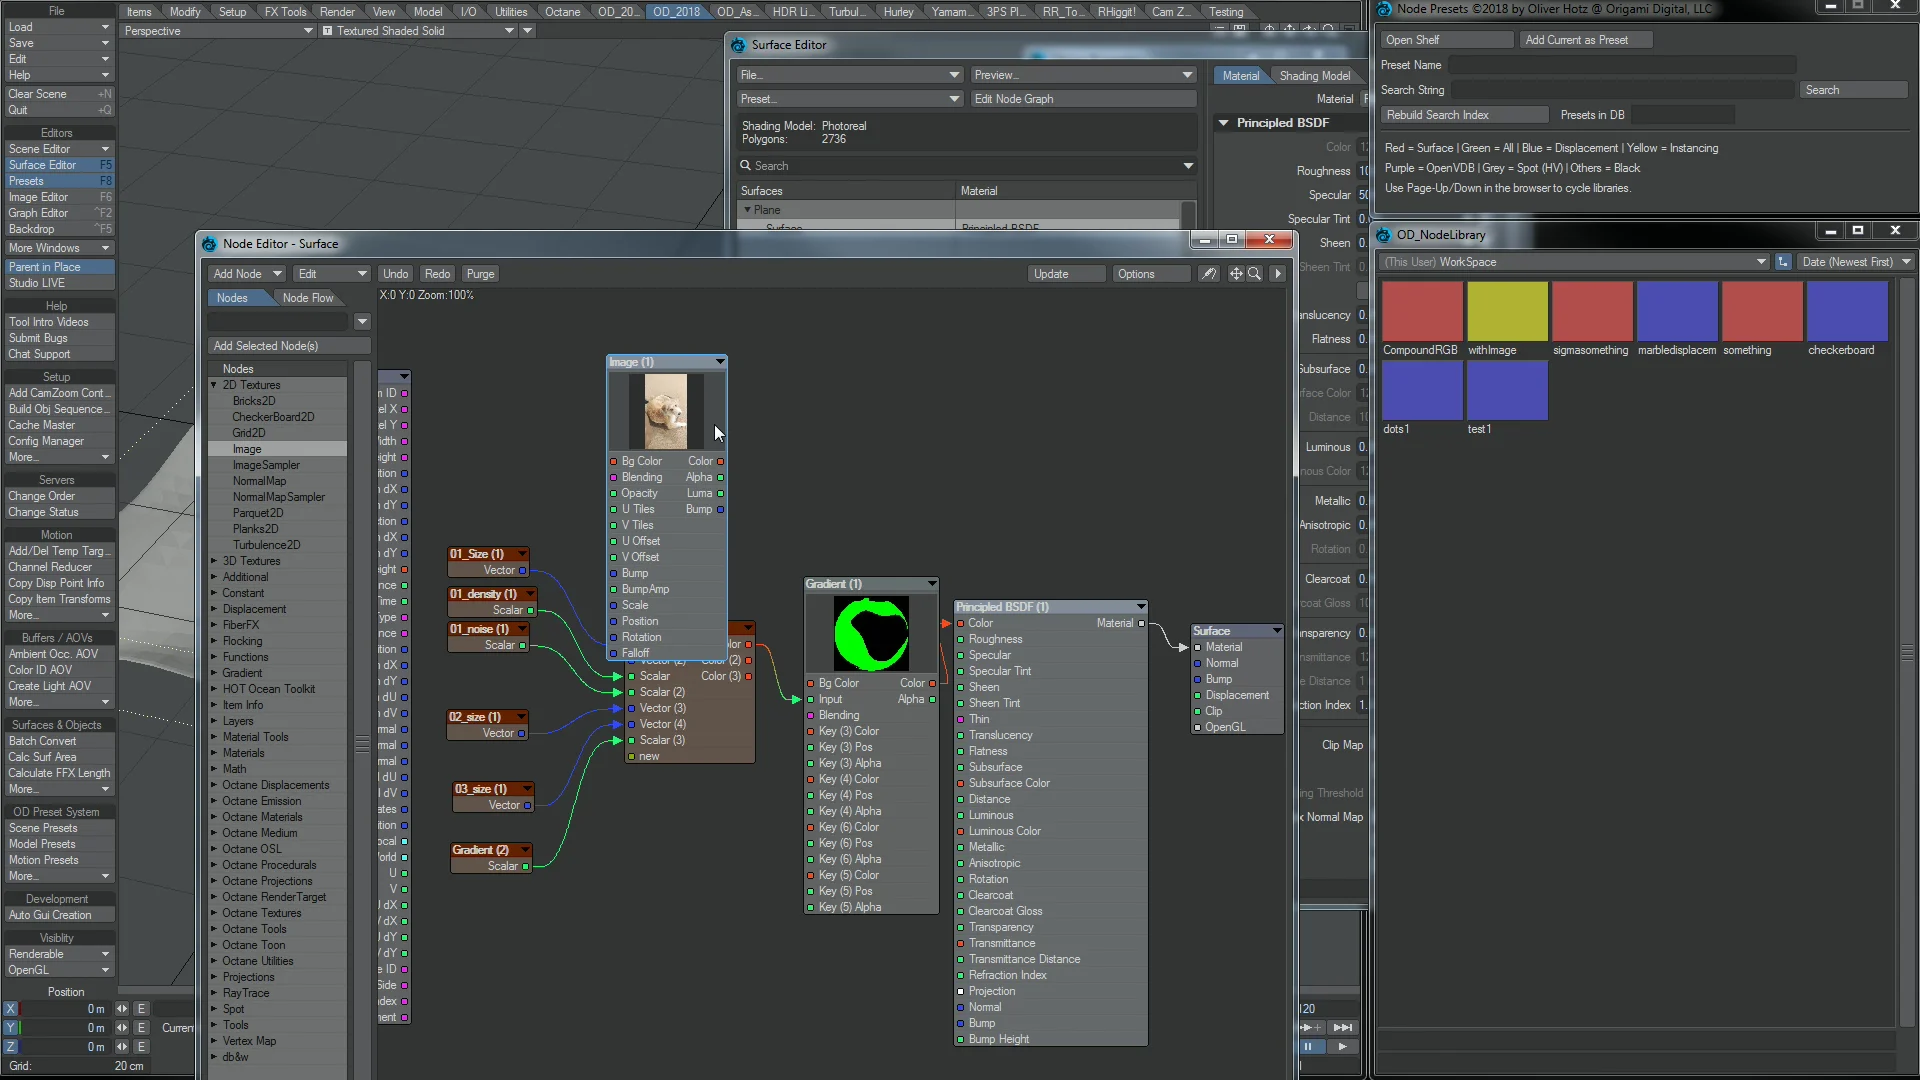The image size is (1920, 1080).
Task: Click the Y position axis button
Action: coord(11,1028)
